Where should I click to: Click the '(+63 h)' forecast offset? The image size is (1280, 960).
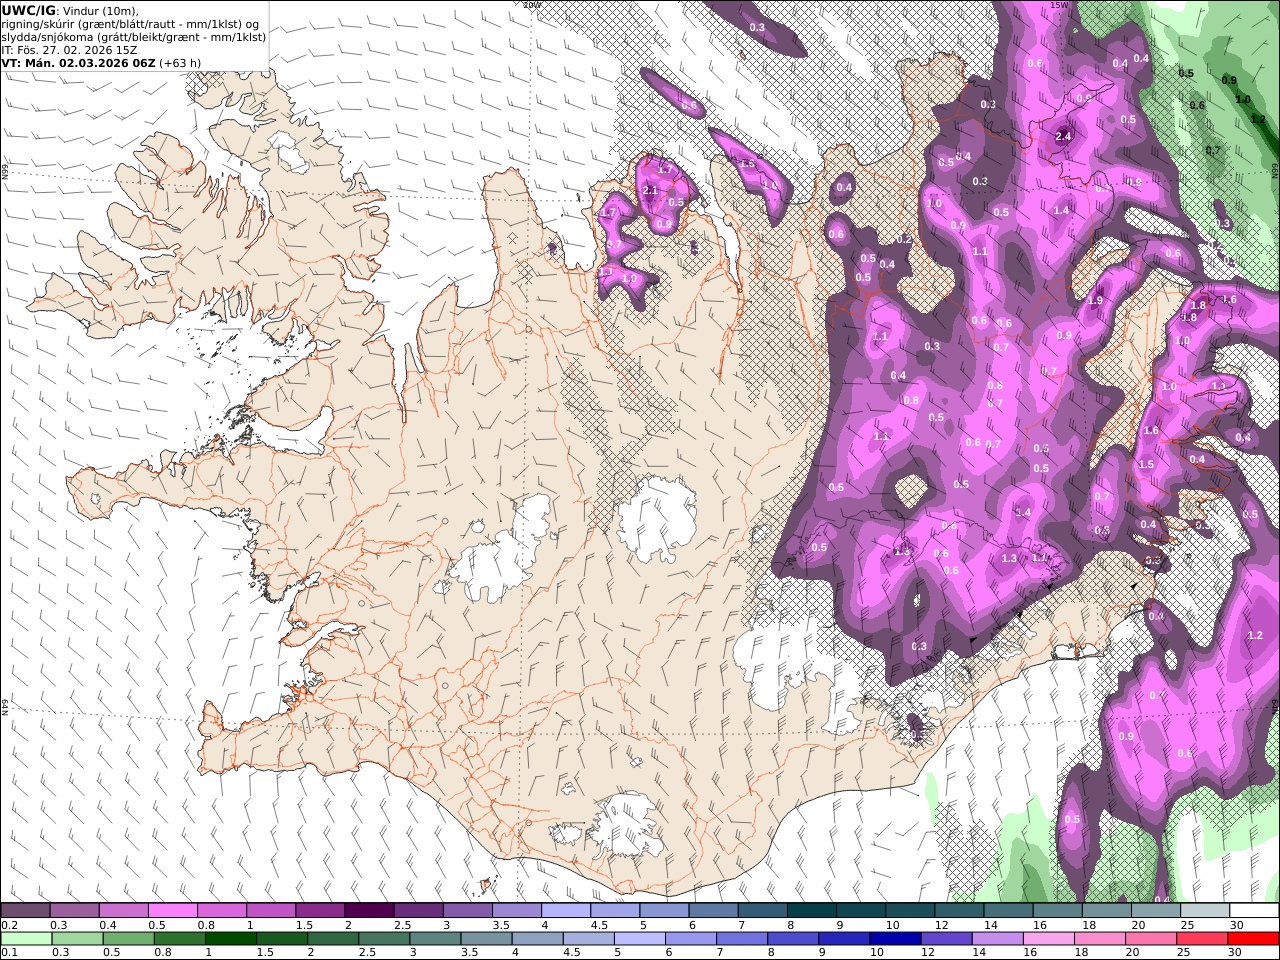coord(180,62)
